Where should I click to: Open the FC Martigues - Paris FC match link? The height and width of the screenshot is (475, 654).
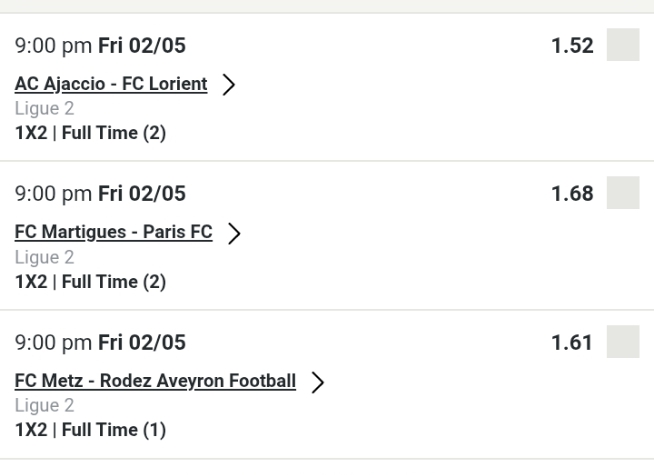pyautogui.click(x=113, y=232)
